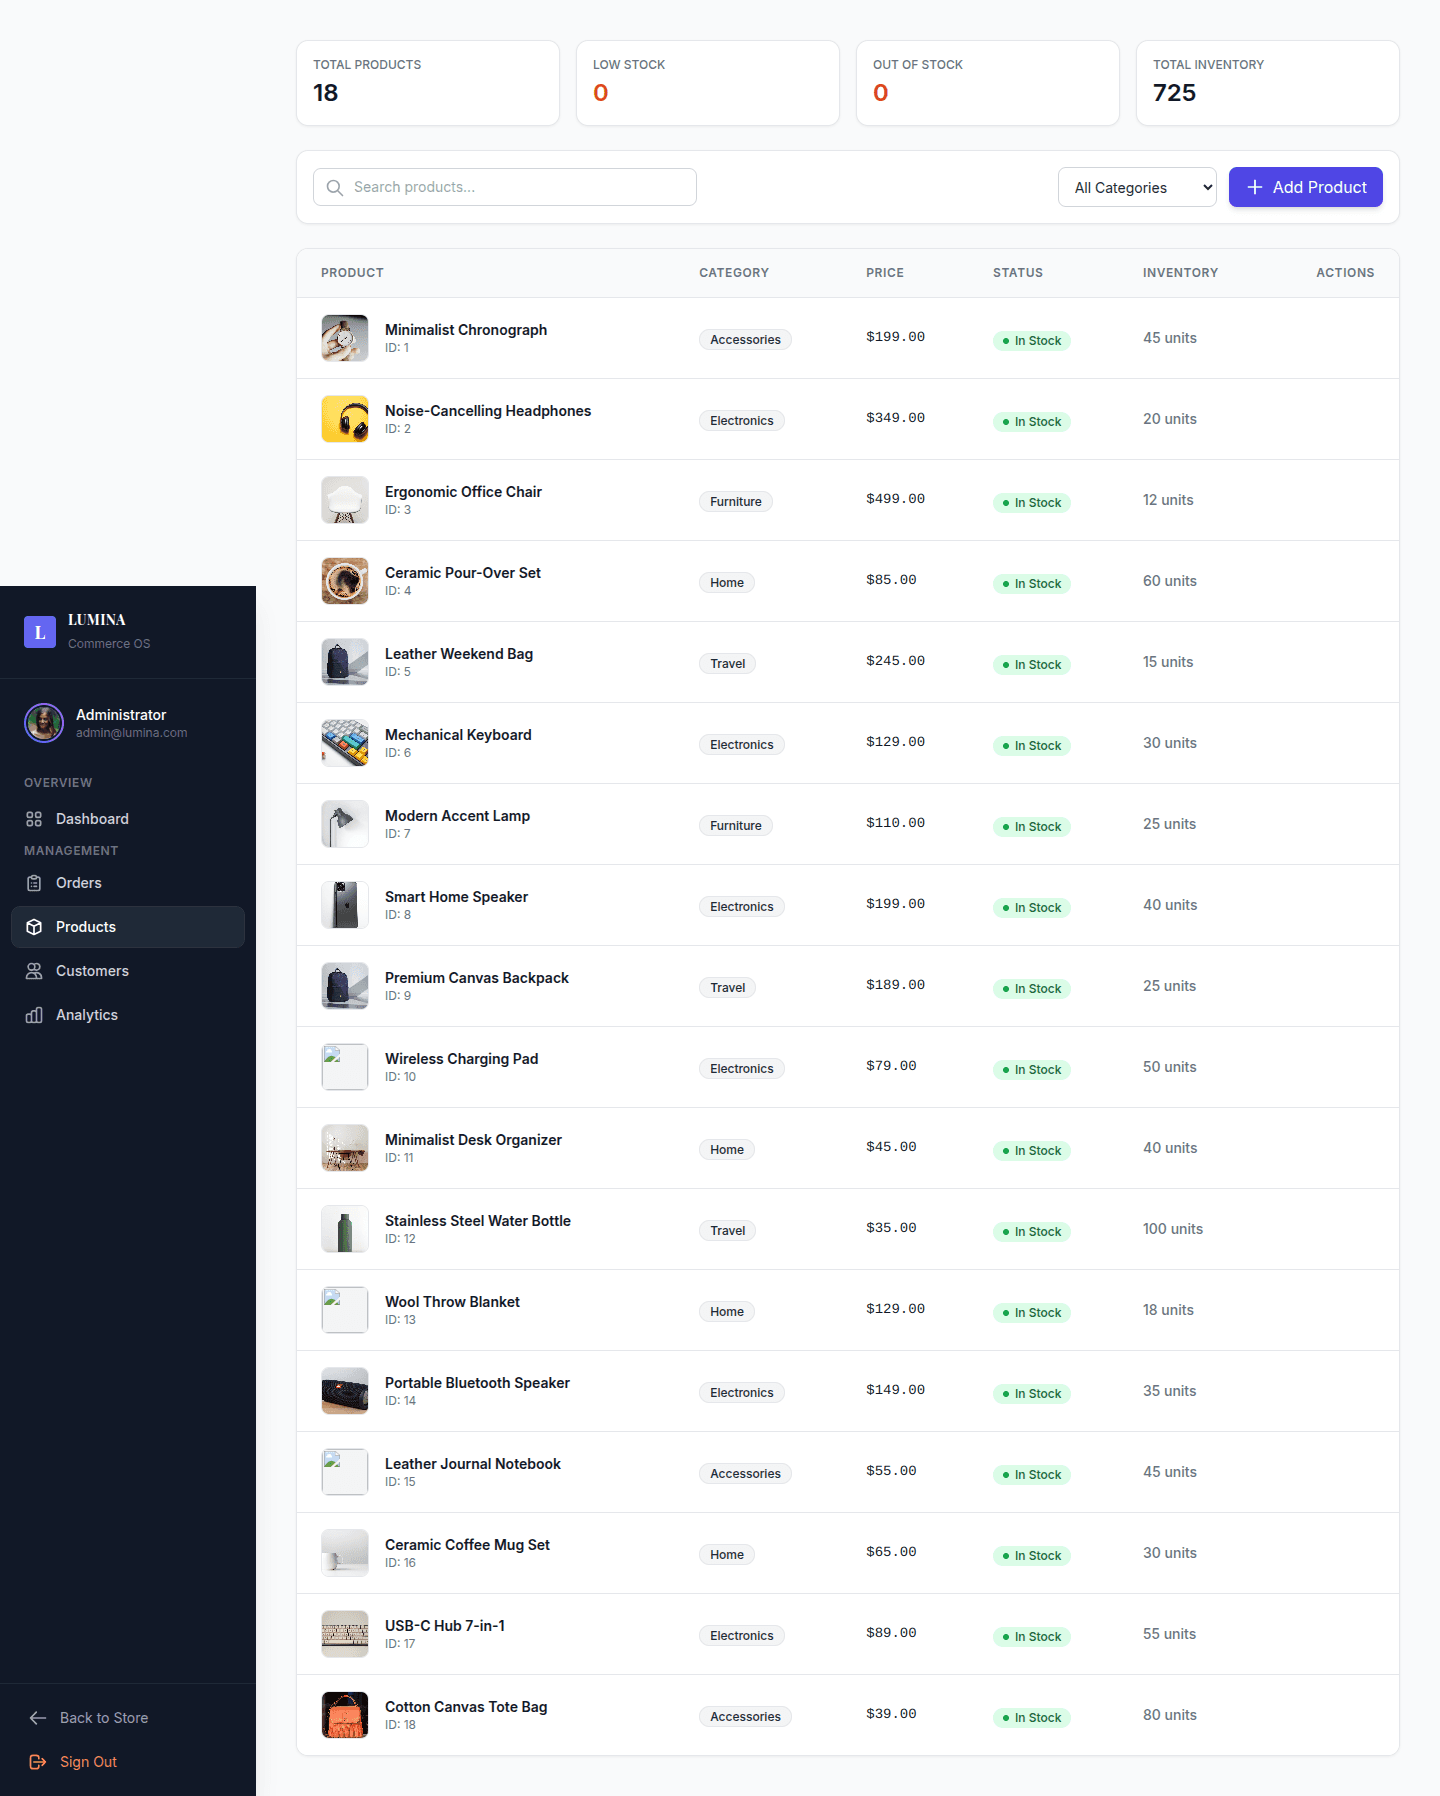Viewport: 1440px width, 1796px height.
Task: Click the plus icon on Add Product
Action: pyautogui.click(x=1255, y=187)
